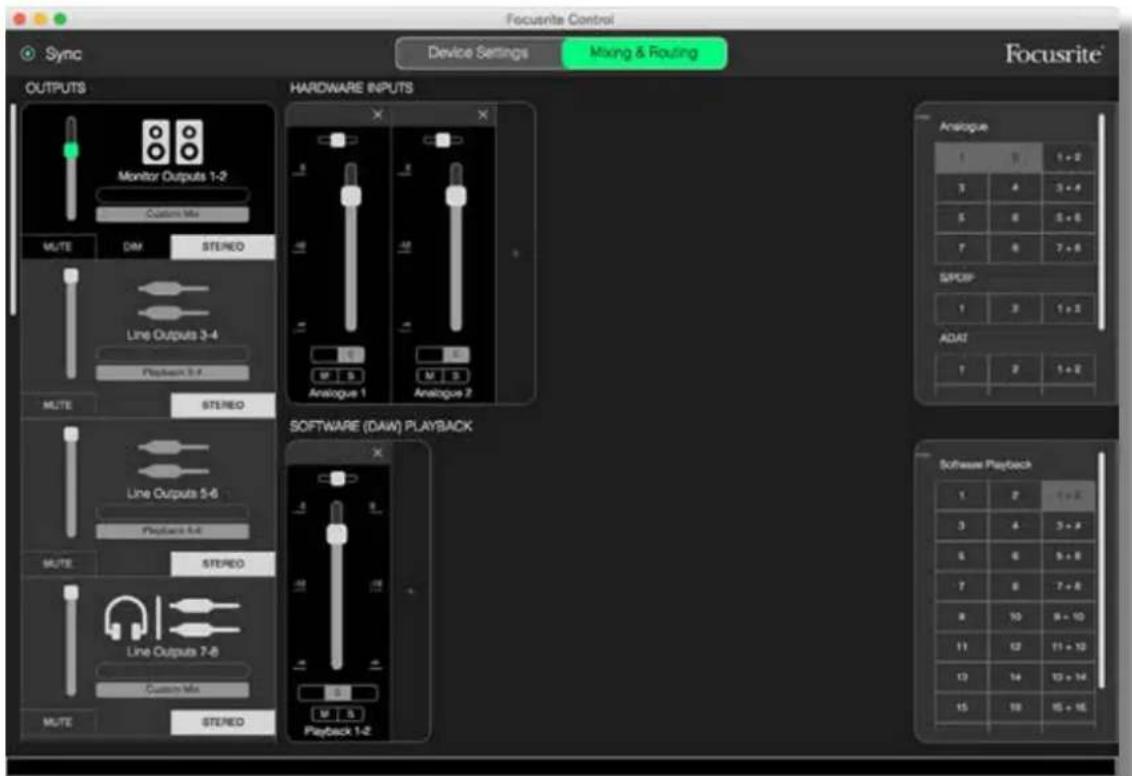Mute Monitor Outputs 1-2
The image size is (1132, 776).
tap(58, 247)
